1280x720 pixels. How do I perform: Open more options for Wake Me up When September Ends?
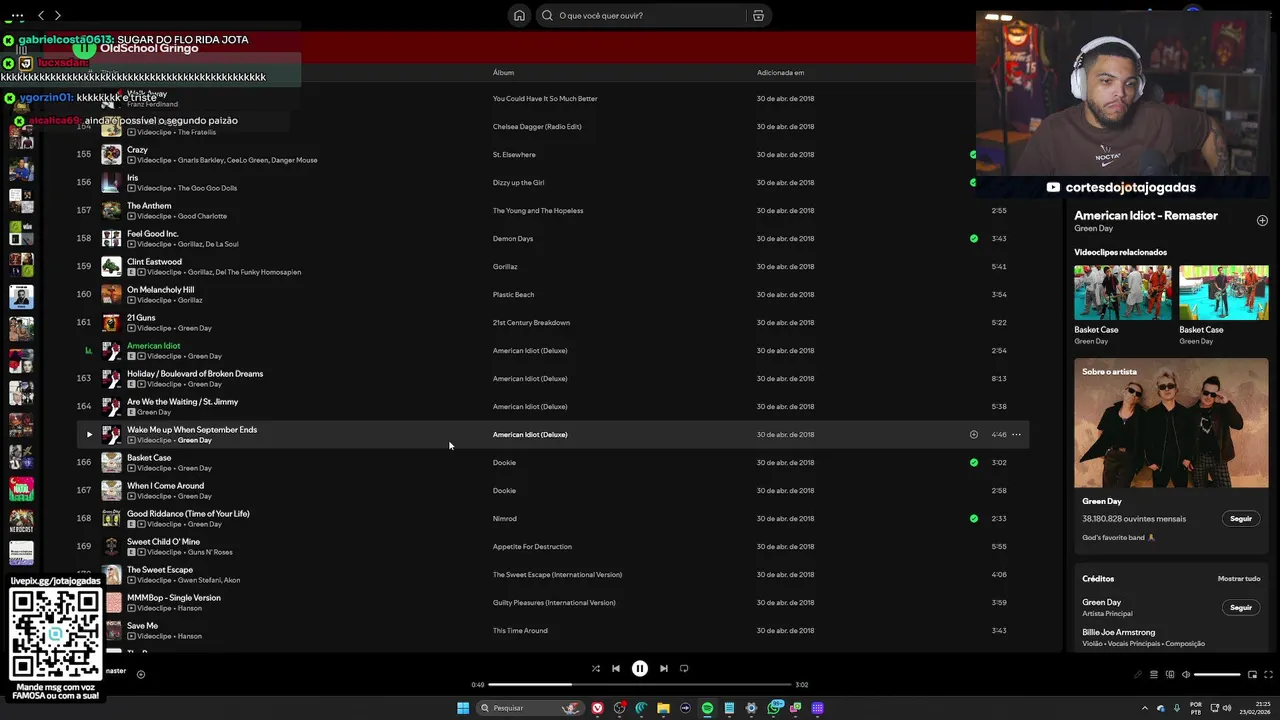[1016, 434]
